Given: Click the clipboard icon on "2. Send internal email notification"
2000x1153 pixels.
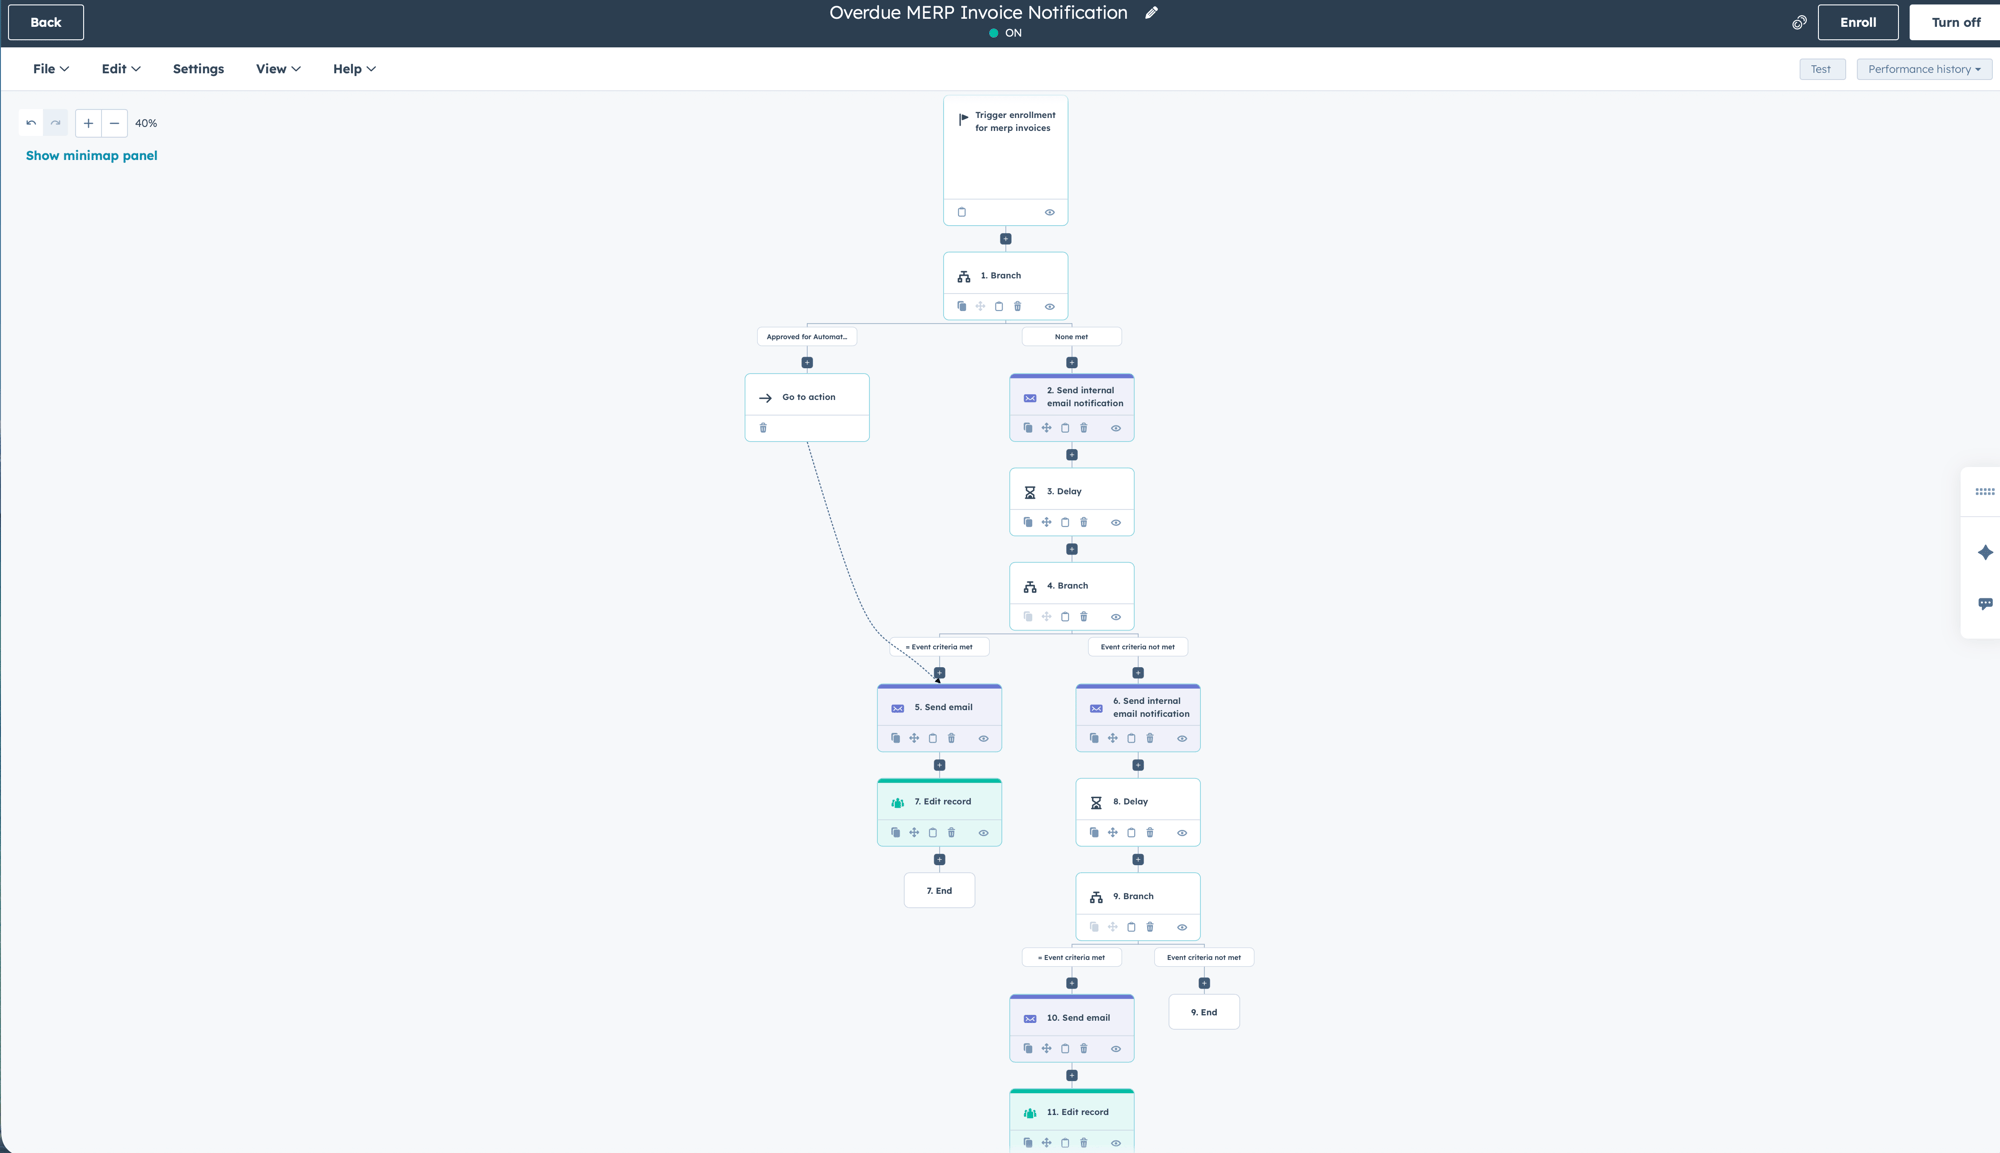Looking at the screenshot, I should [x=1065, y=427].
